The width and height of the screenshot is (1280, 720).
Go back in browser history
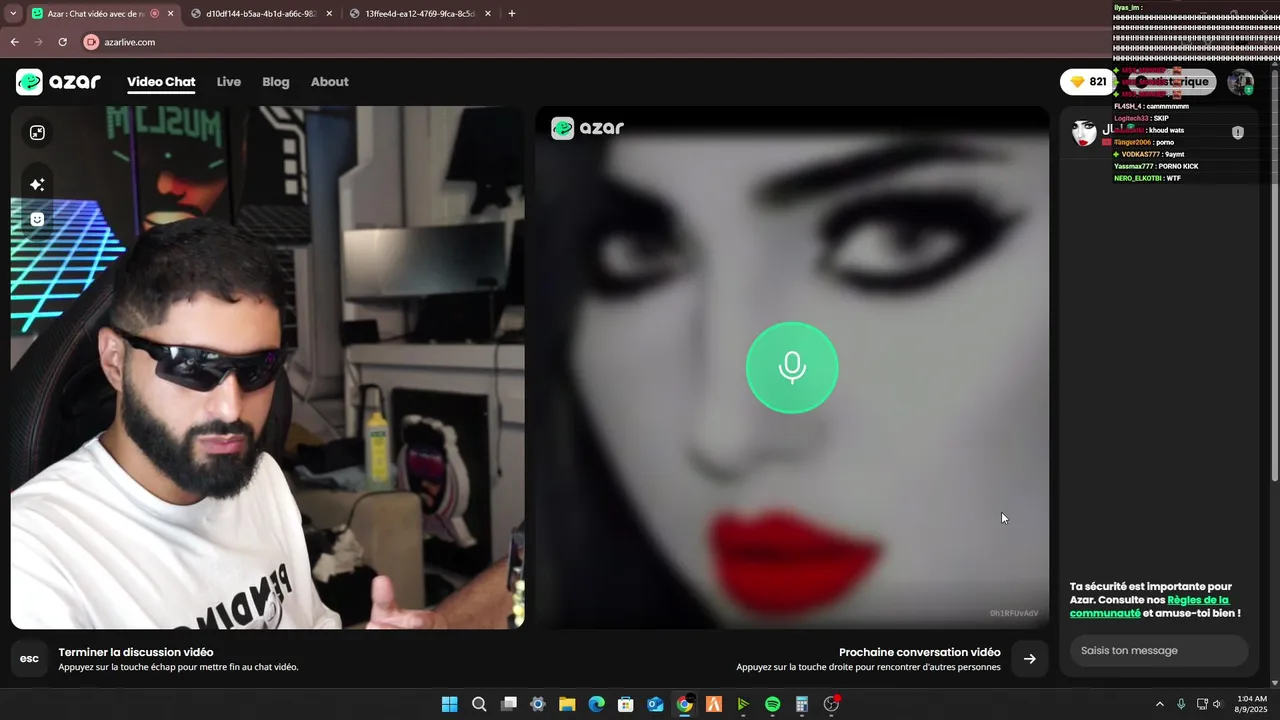click(14, 42)
